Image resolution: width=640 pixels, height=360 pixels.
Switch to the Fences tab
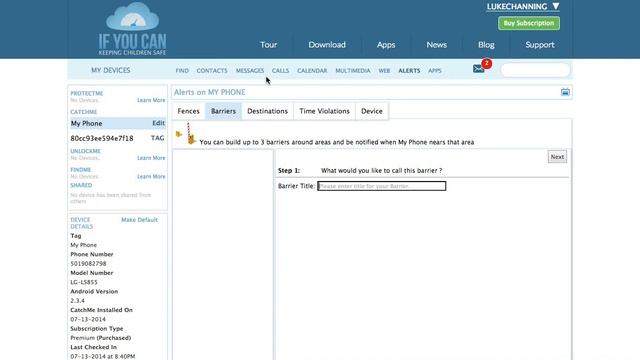189,111
